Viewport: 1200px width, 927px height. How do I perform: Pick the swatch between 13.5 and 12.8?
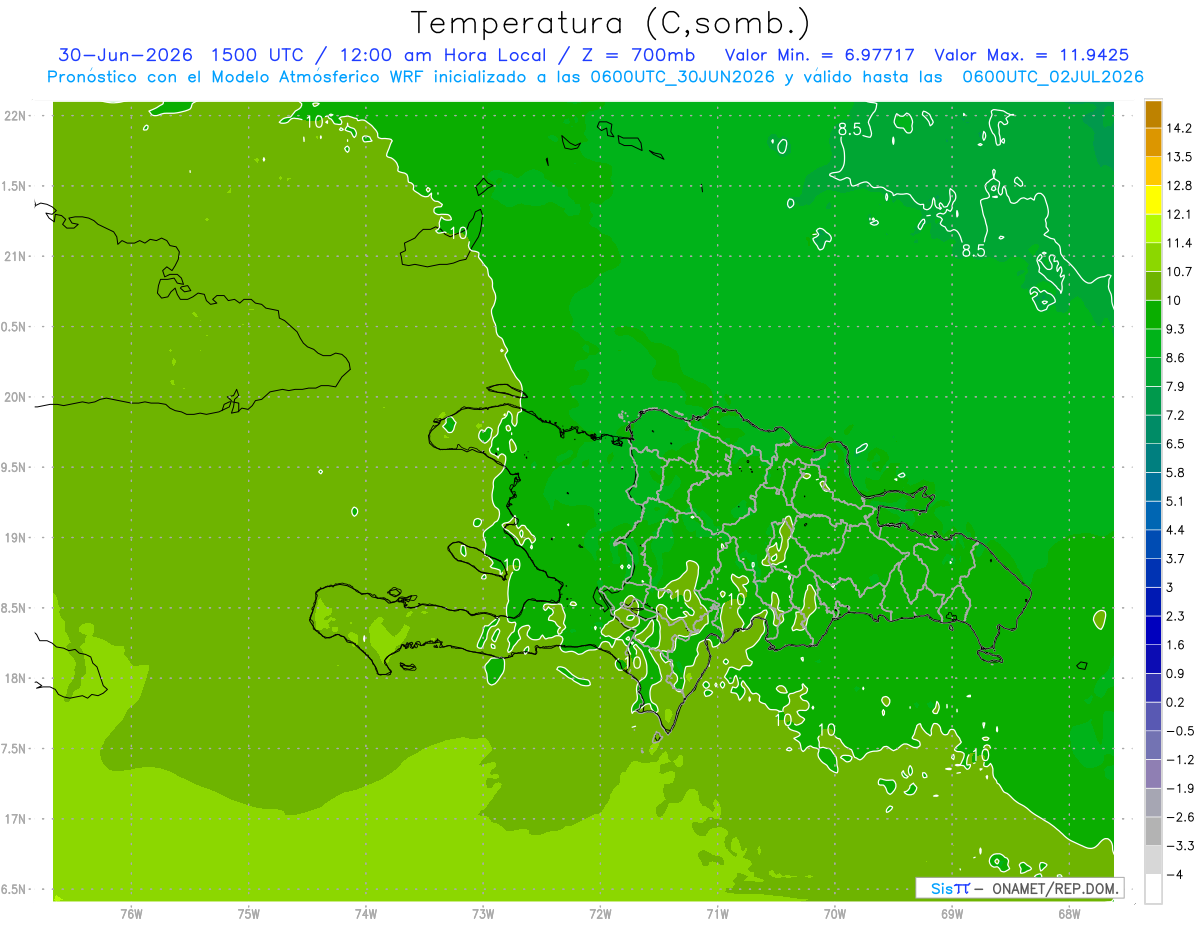(1153, 171)
